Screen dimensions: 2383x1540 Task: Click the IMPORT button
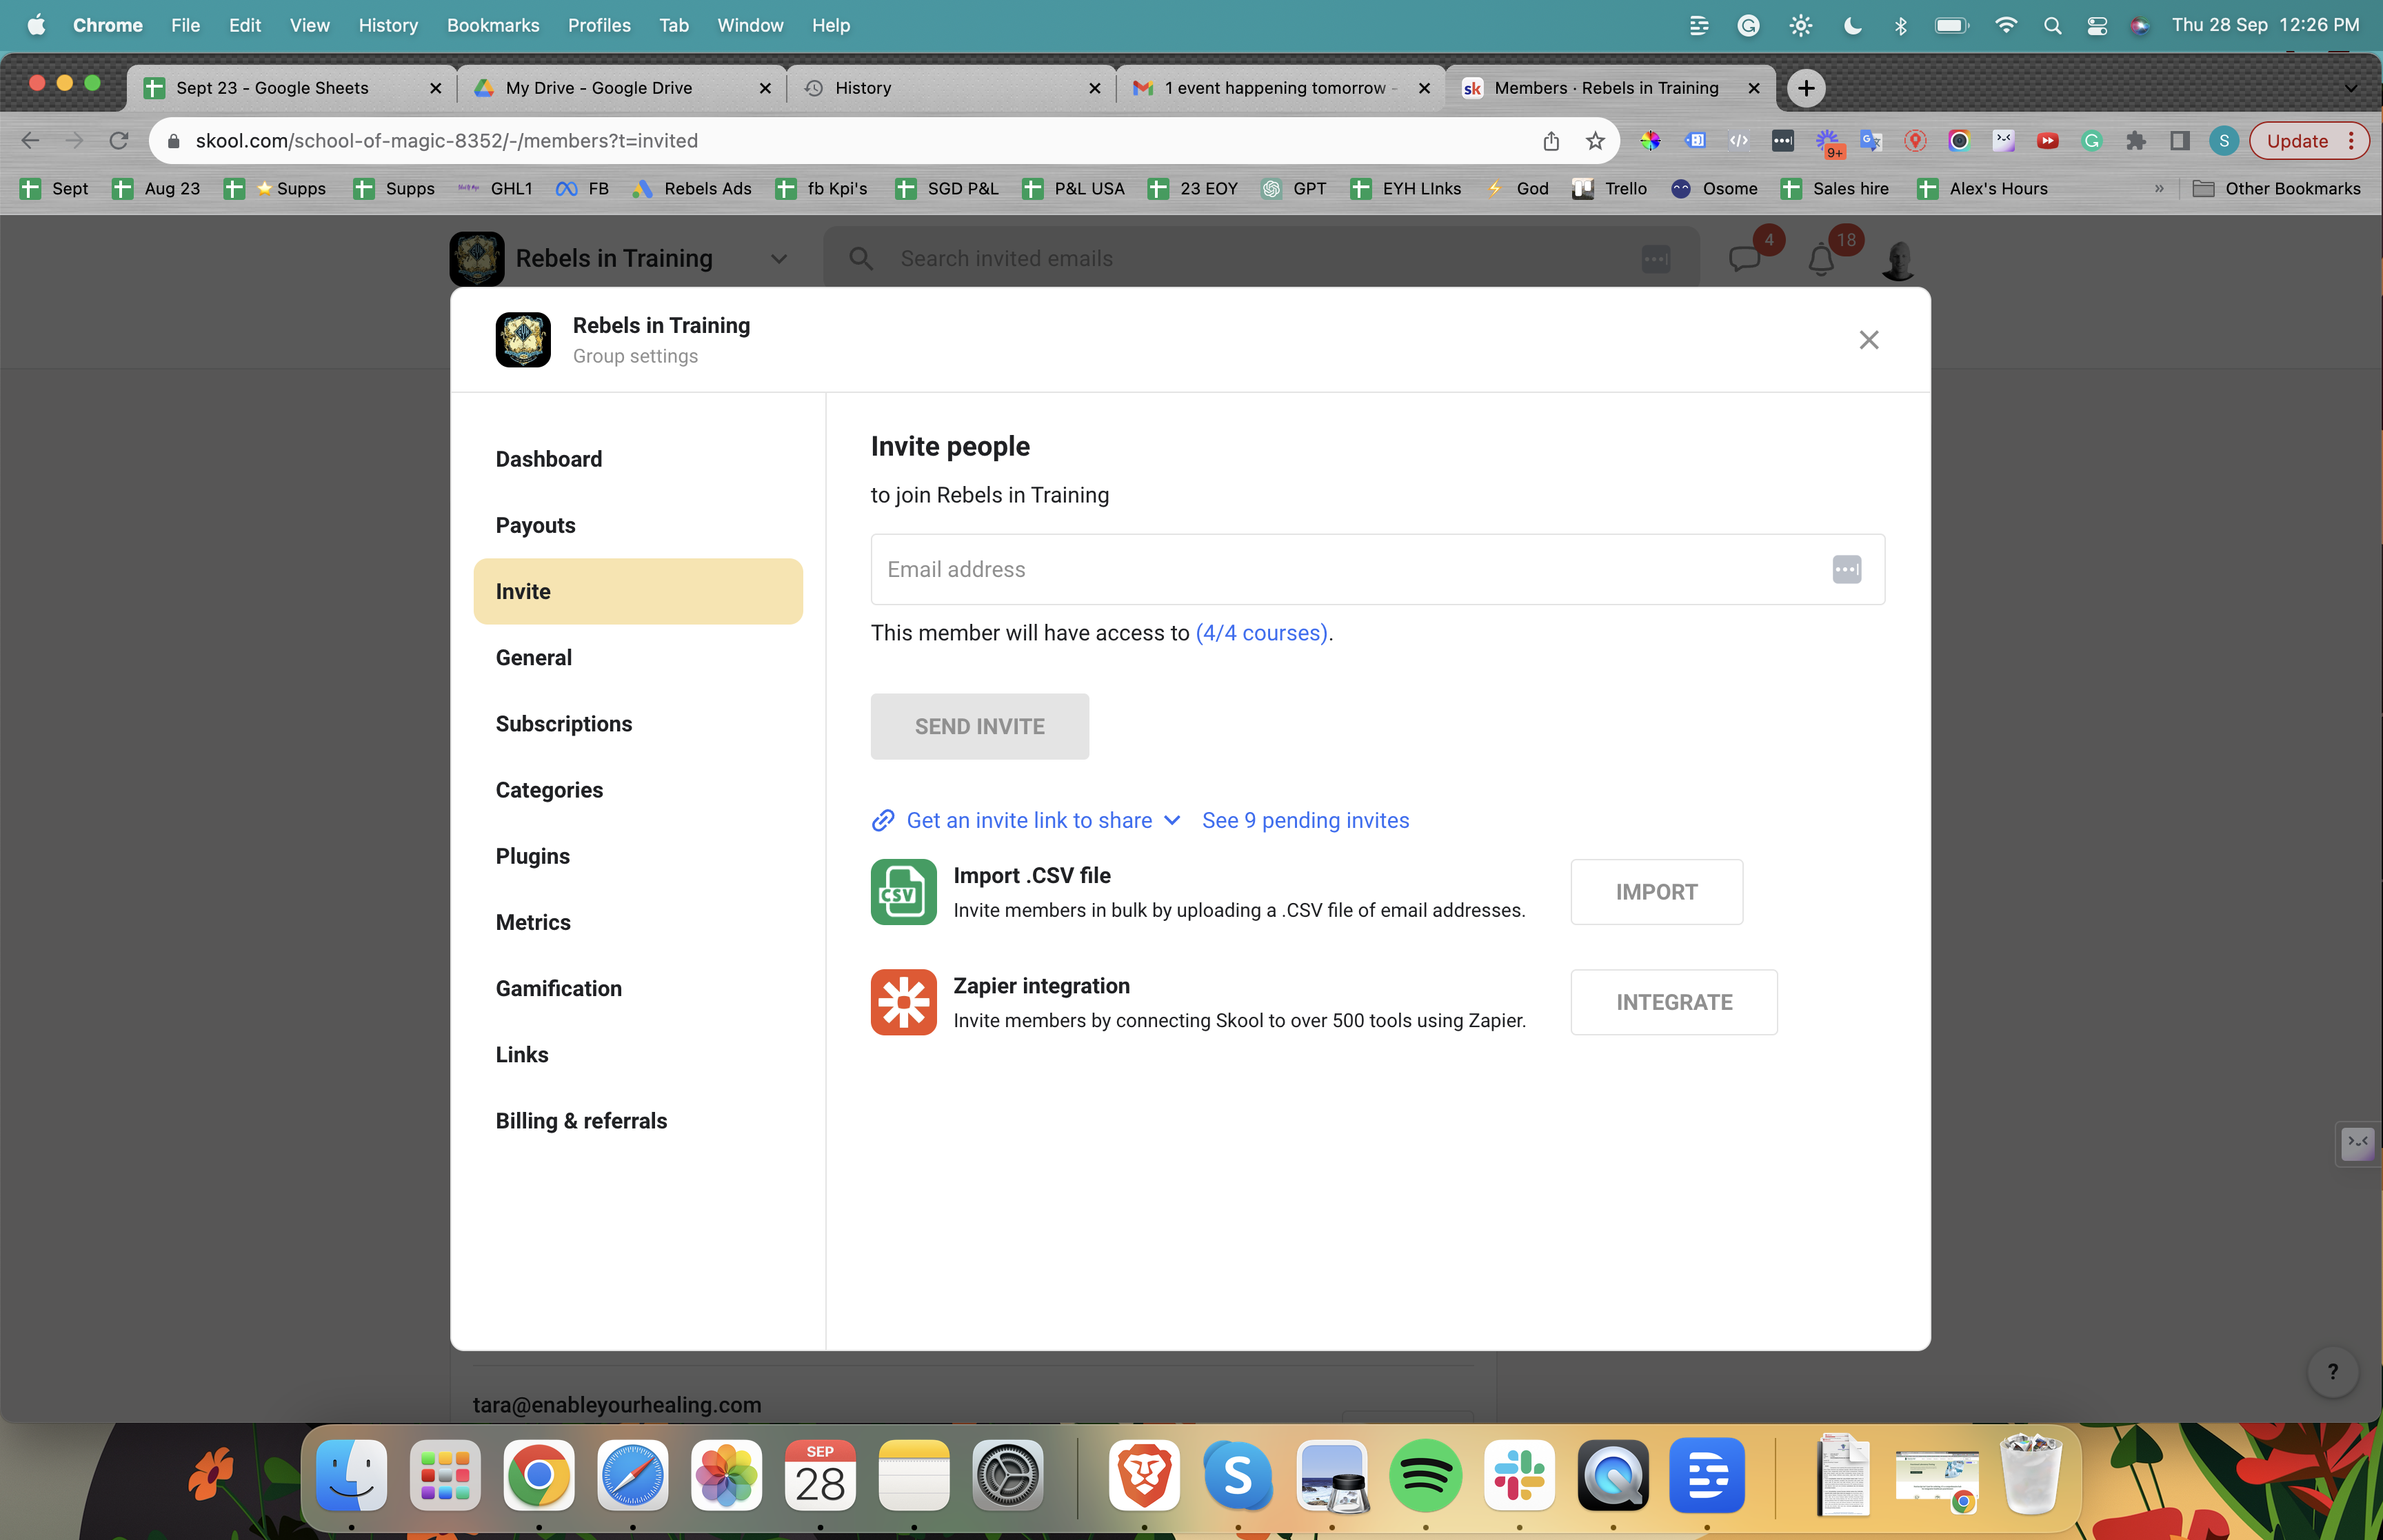pyautogui.click(x=1656, y=891)
